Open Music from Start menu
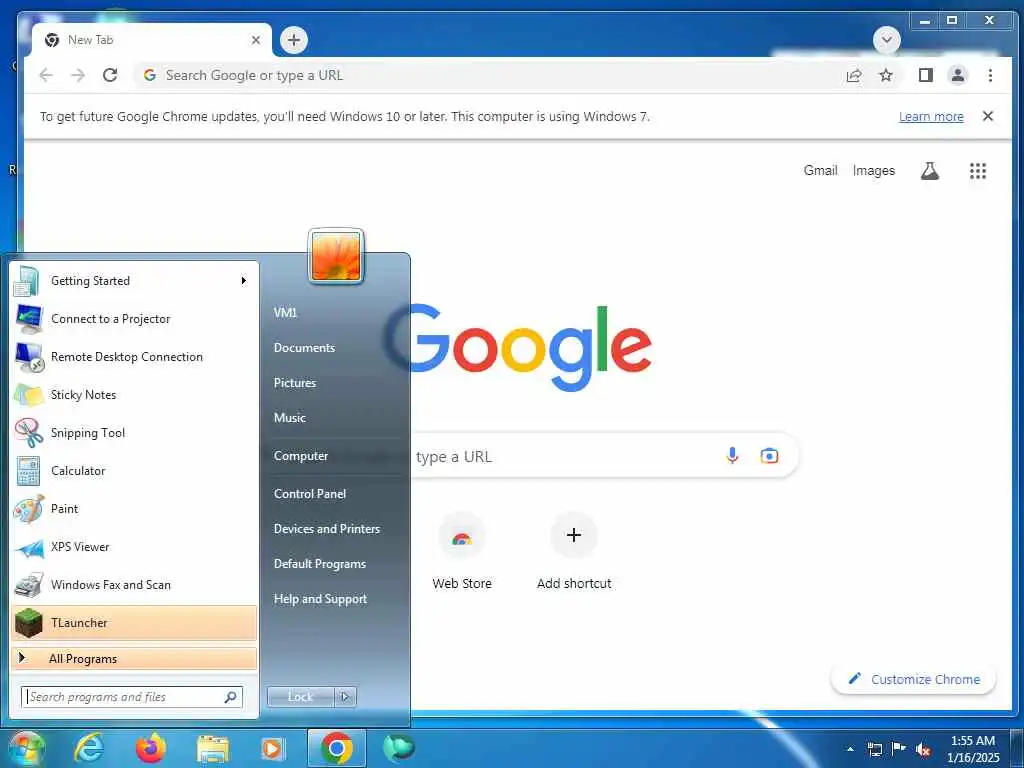Viewport: 1024px width, 768px height. tap(289, 417)
